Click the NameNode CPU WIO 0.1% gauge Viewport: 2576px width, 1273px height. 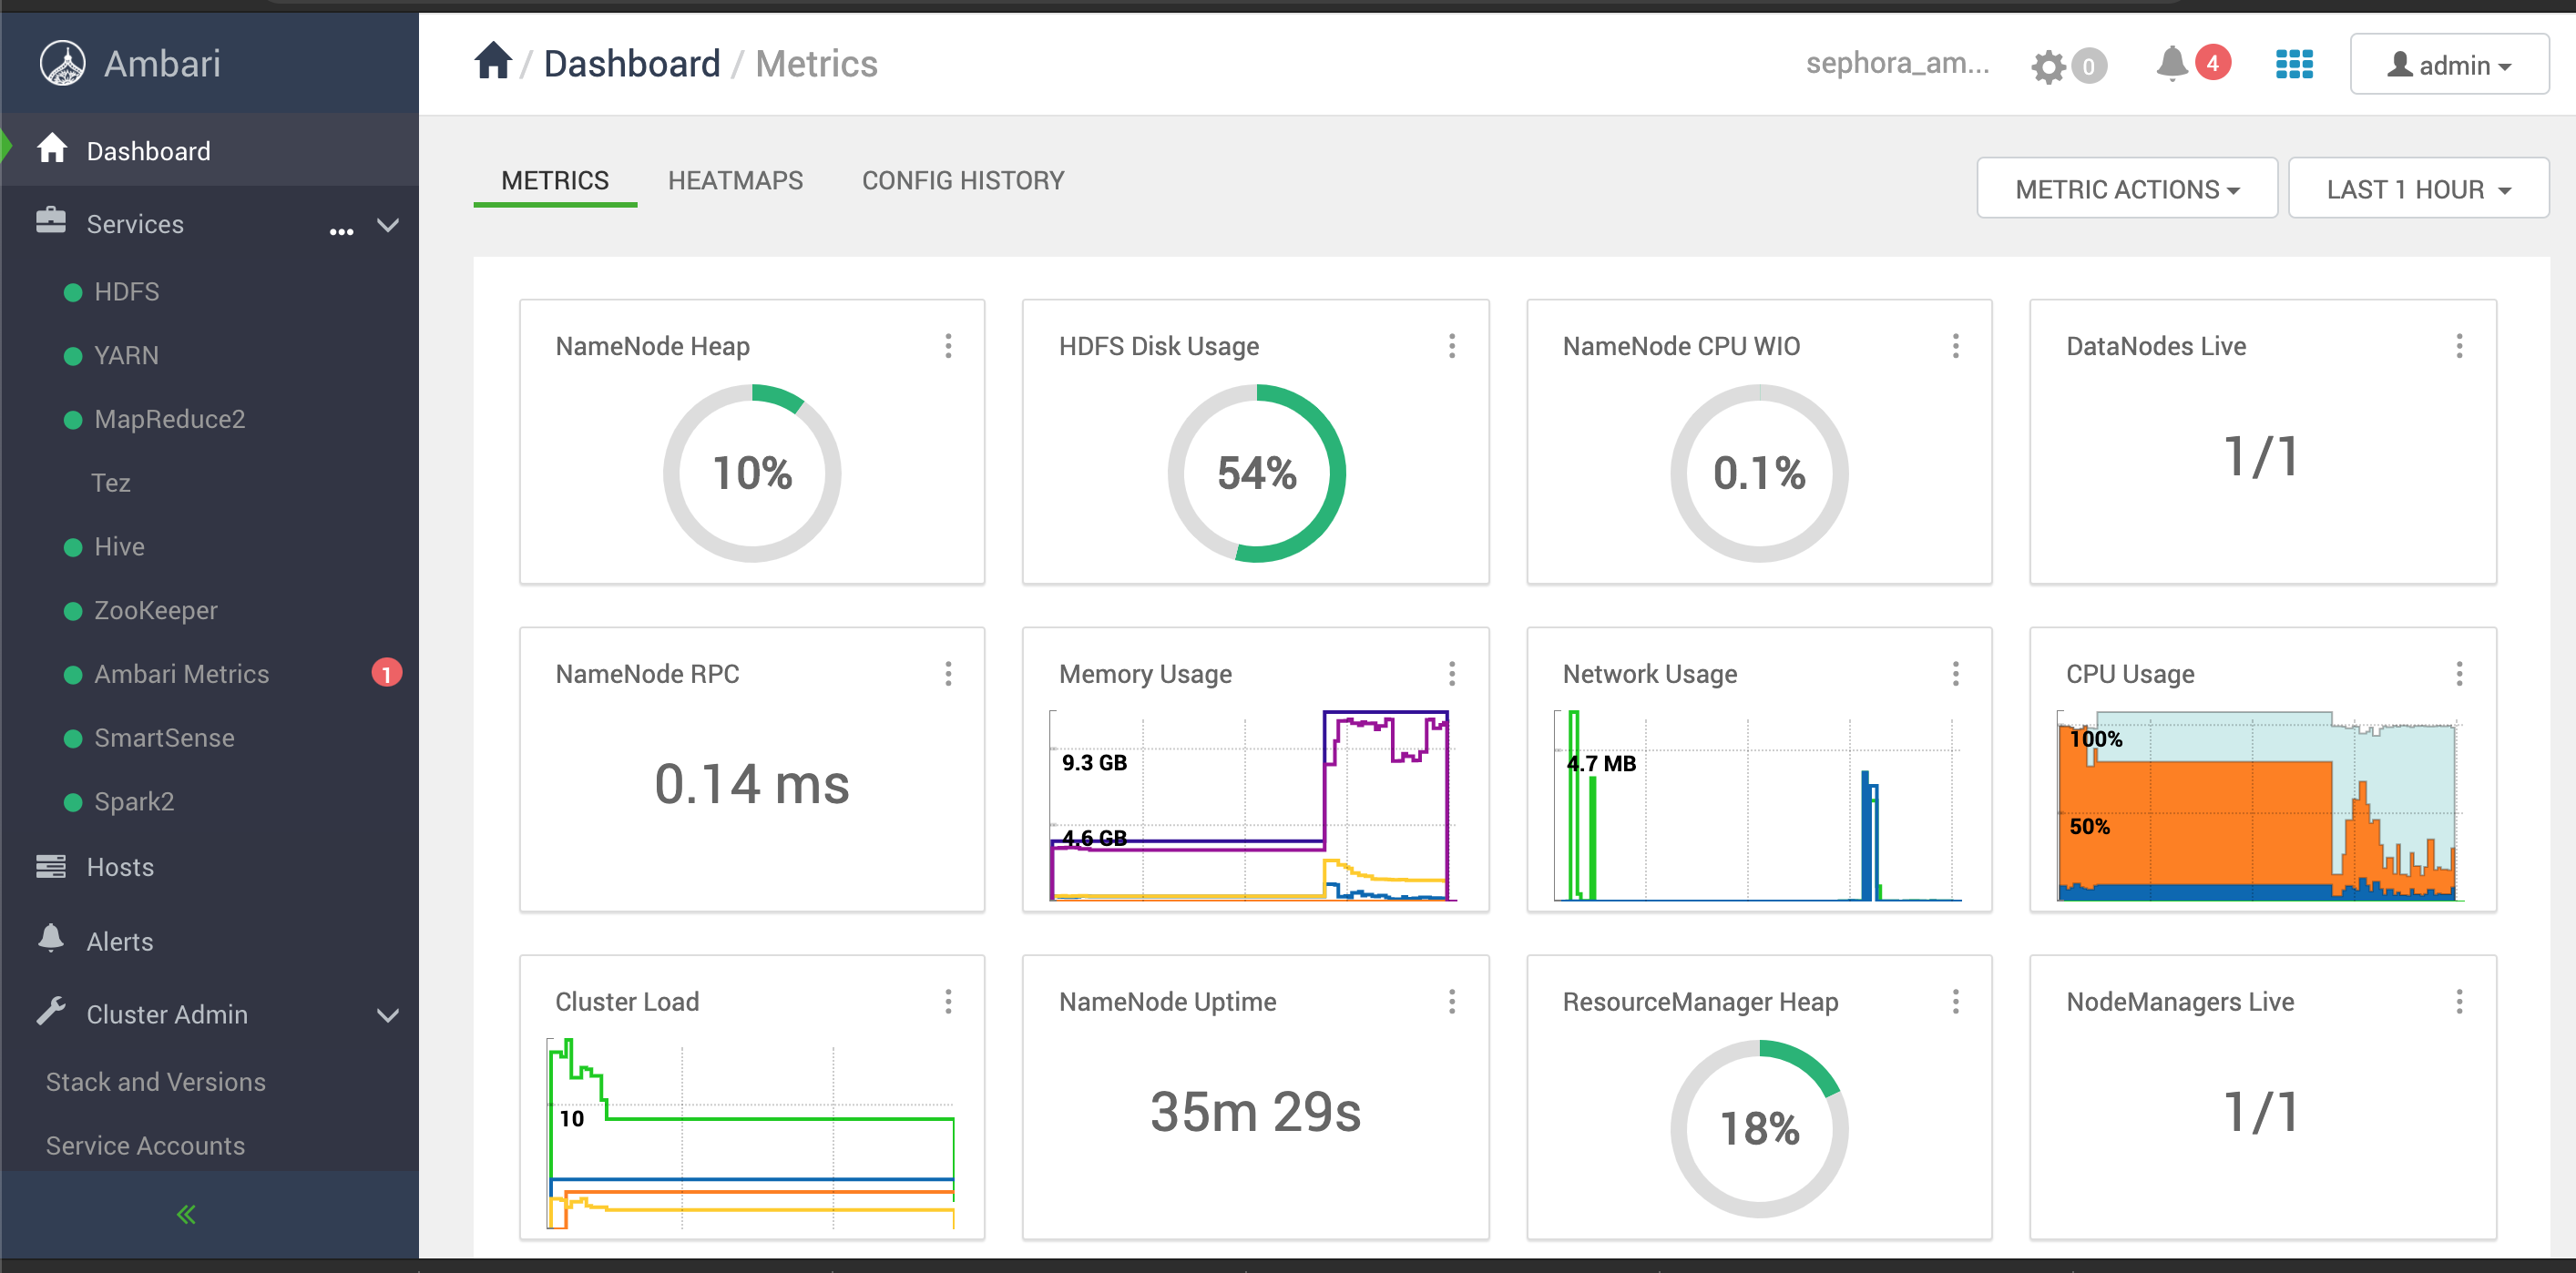[1759, 473]
